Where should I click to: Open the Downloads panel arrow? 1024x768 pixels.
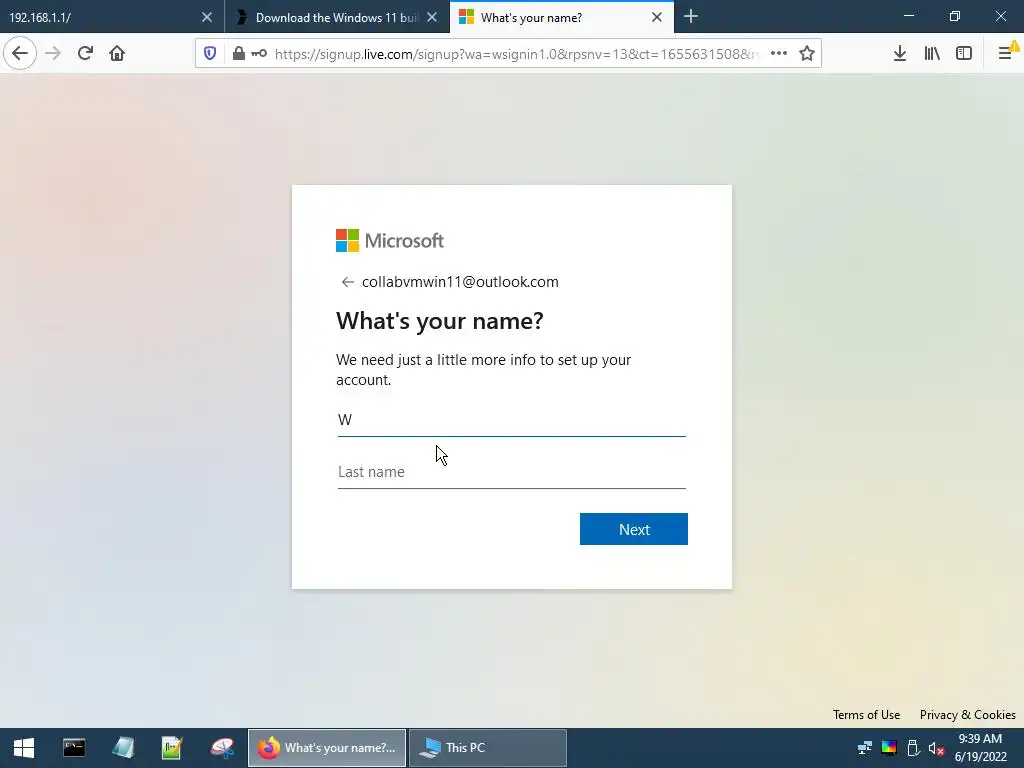pos(899,54)
